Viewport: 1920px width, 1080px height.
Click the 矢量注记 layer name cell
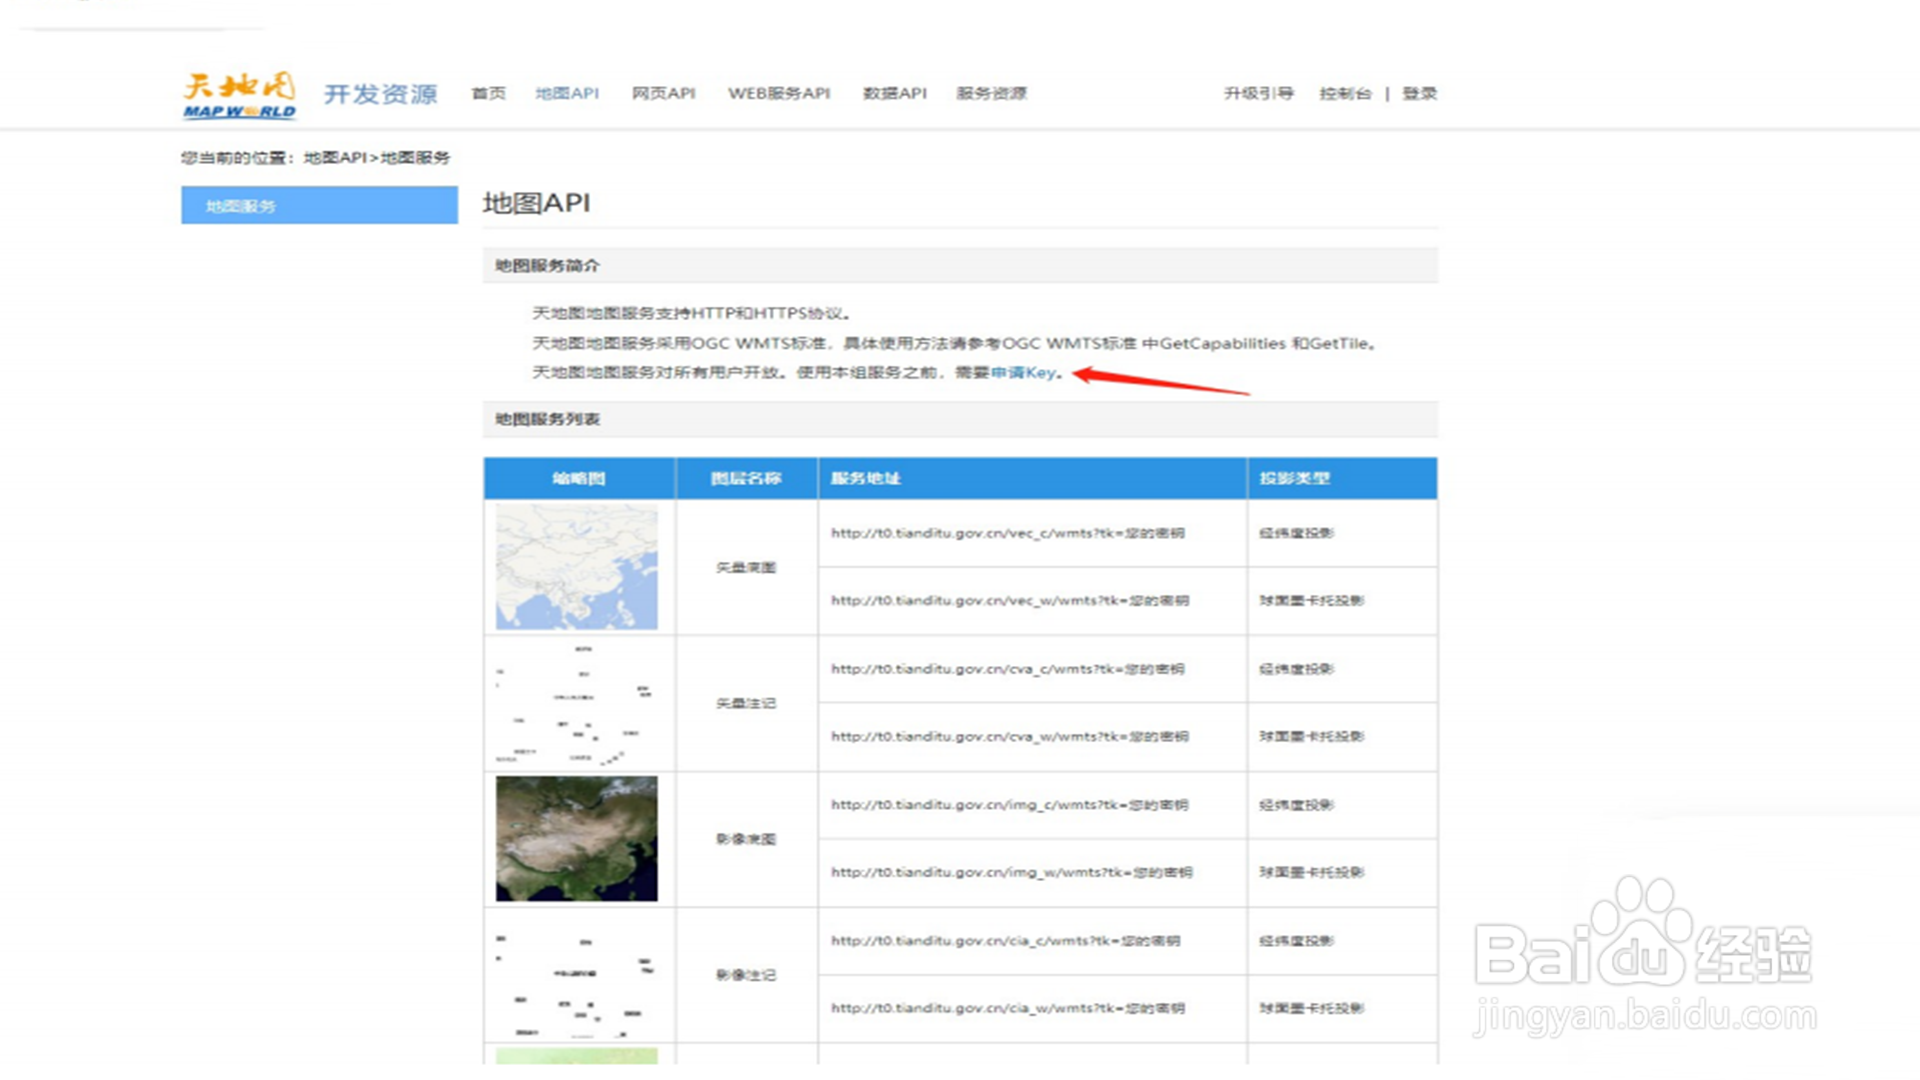[x=746, y=703]
